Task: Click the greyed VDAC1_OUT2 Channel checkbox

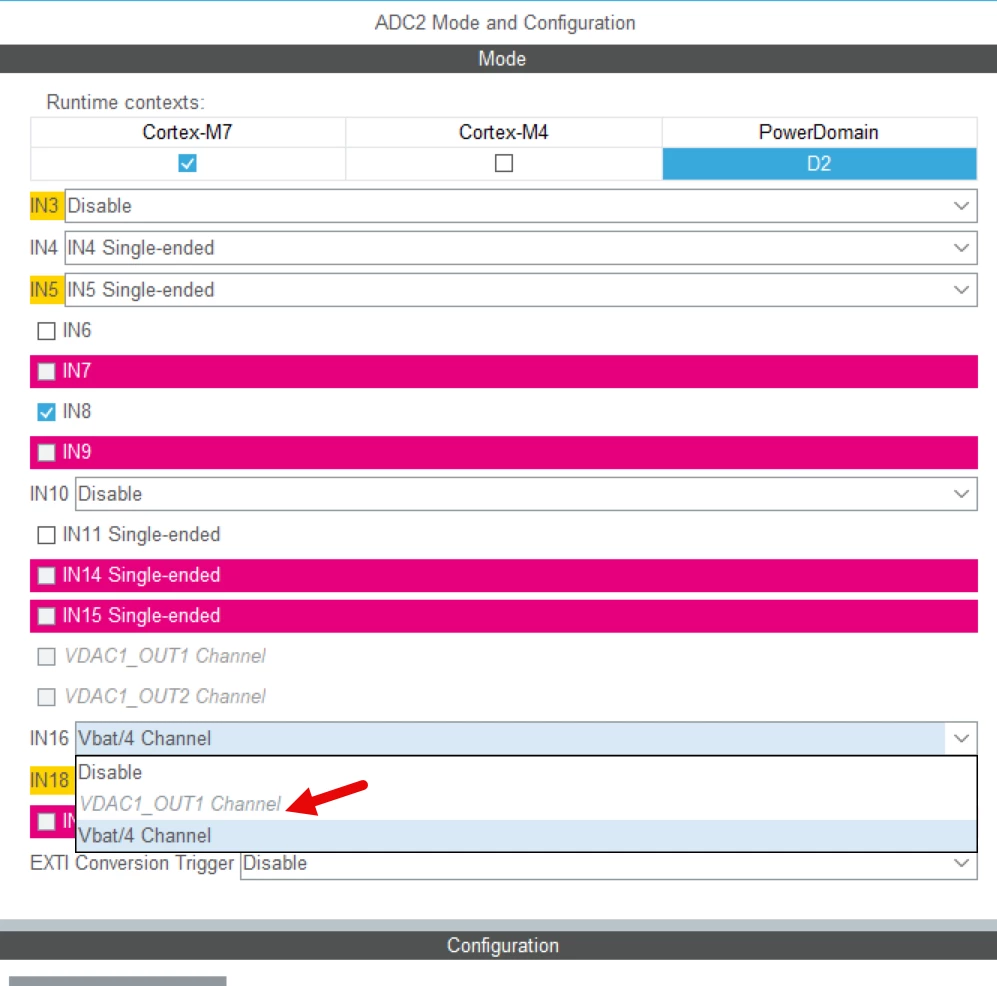Action: (x=46, y=697)
